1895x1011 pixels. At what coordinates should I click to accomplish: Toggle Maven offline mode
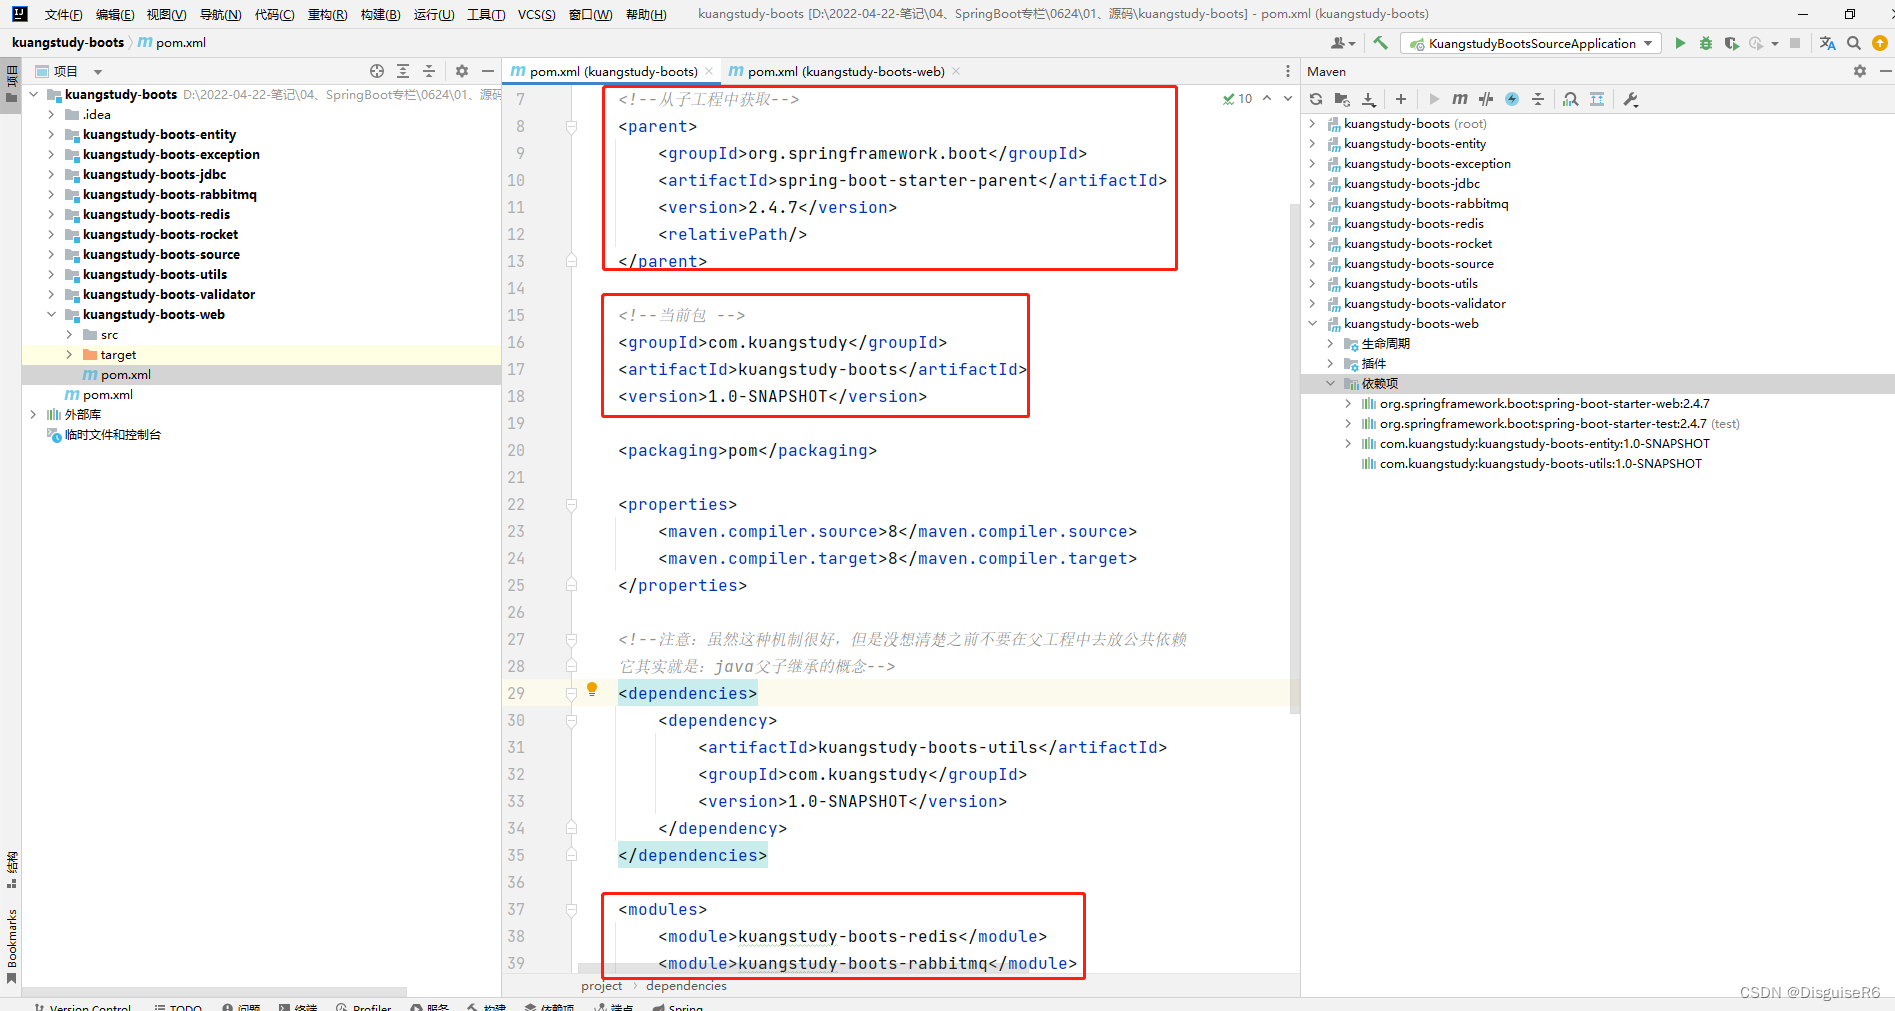[x=1486, y=99]
